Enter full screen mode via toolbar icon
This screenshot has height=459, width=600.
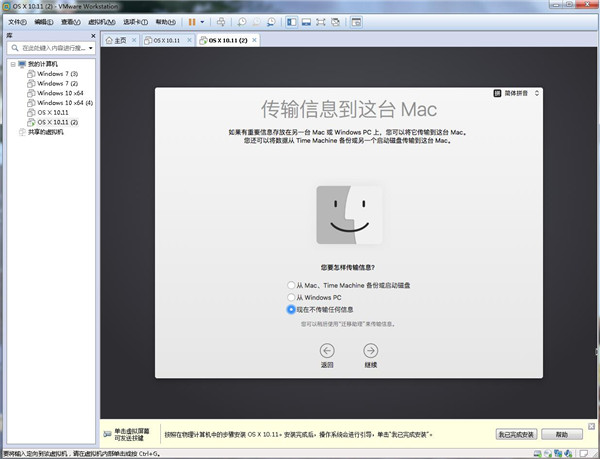point(321,22)
